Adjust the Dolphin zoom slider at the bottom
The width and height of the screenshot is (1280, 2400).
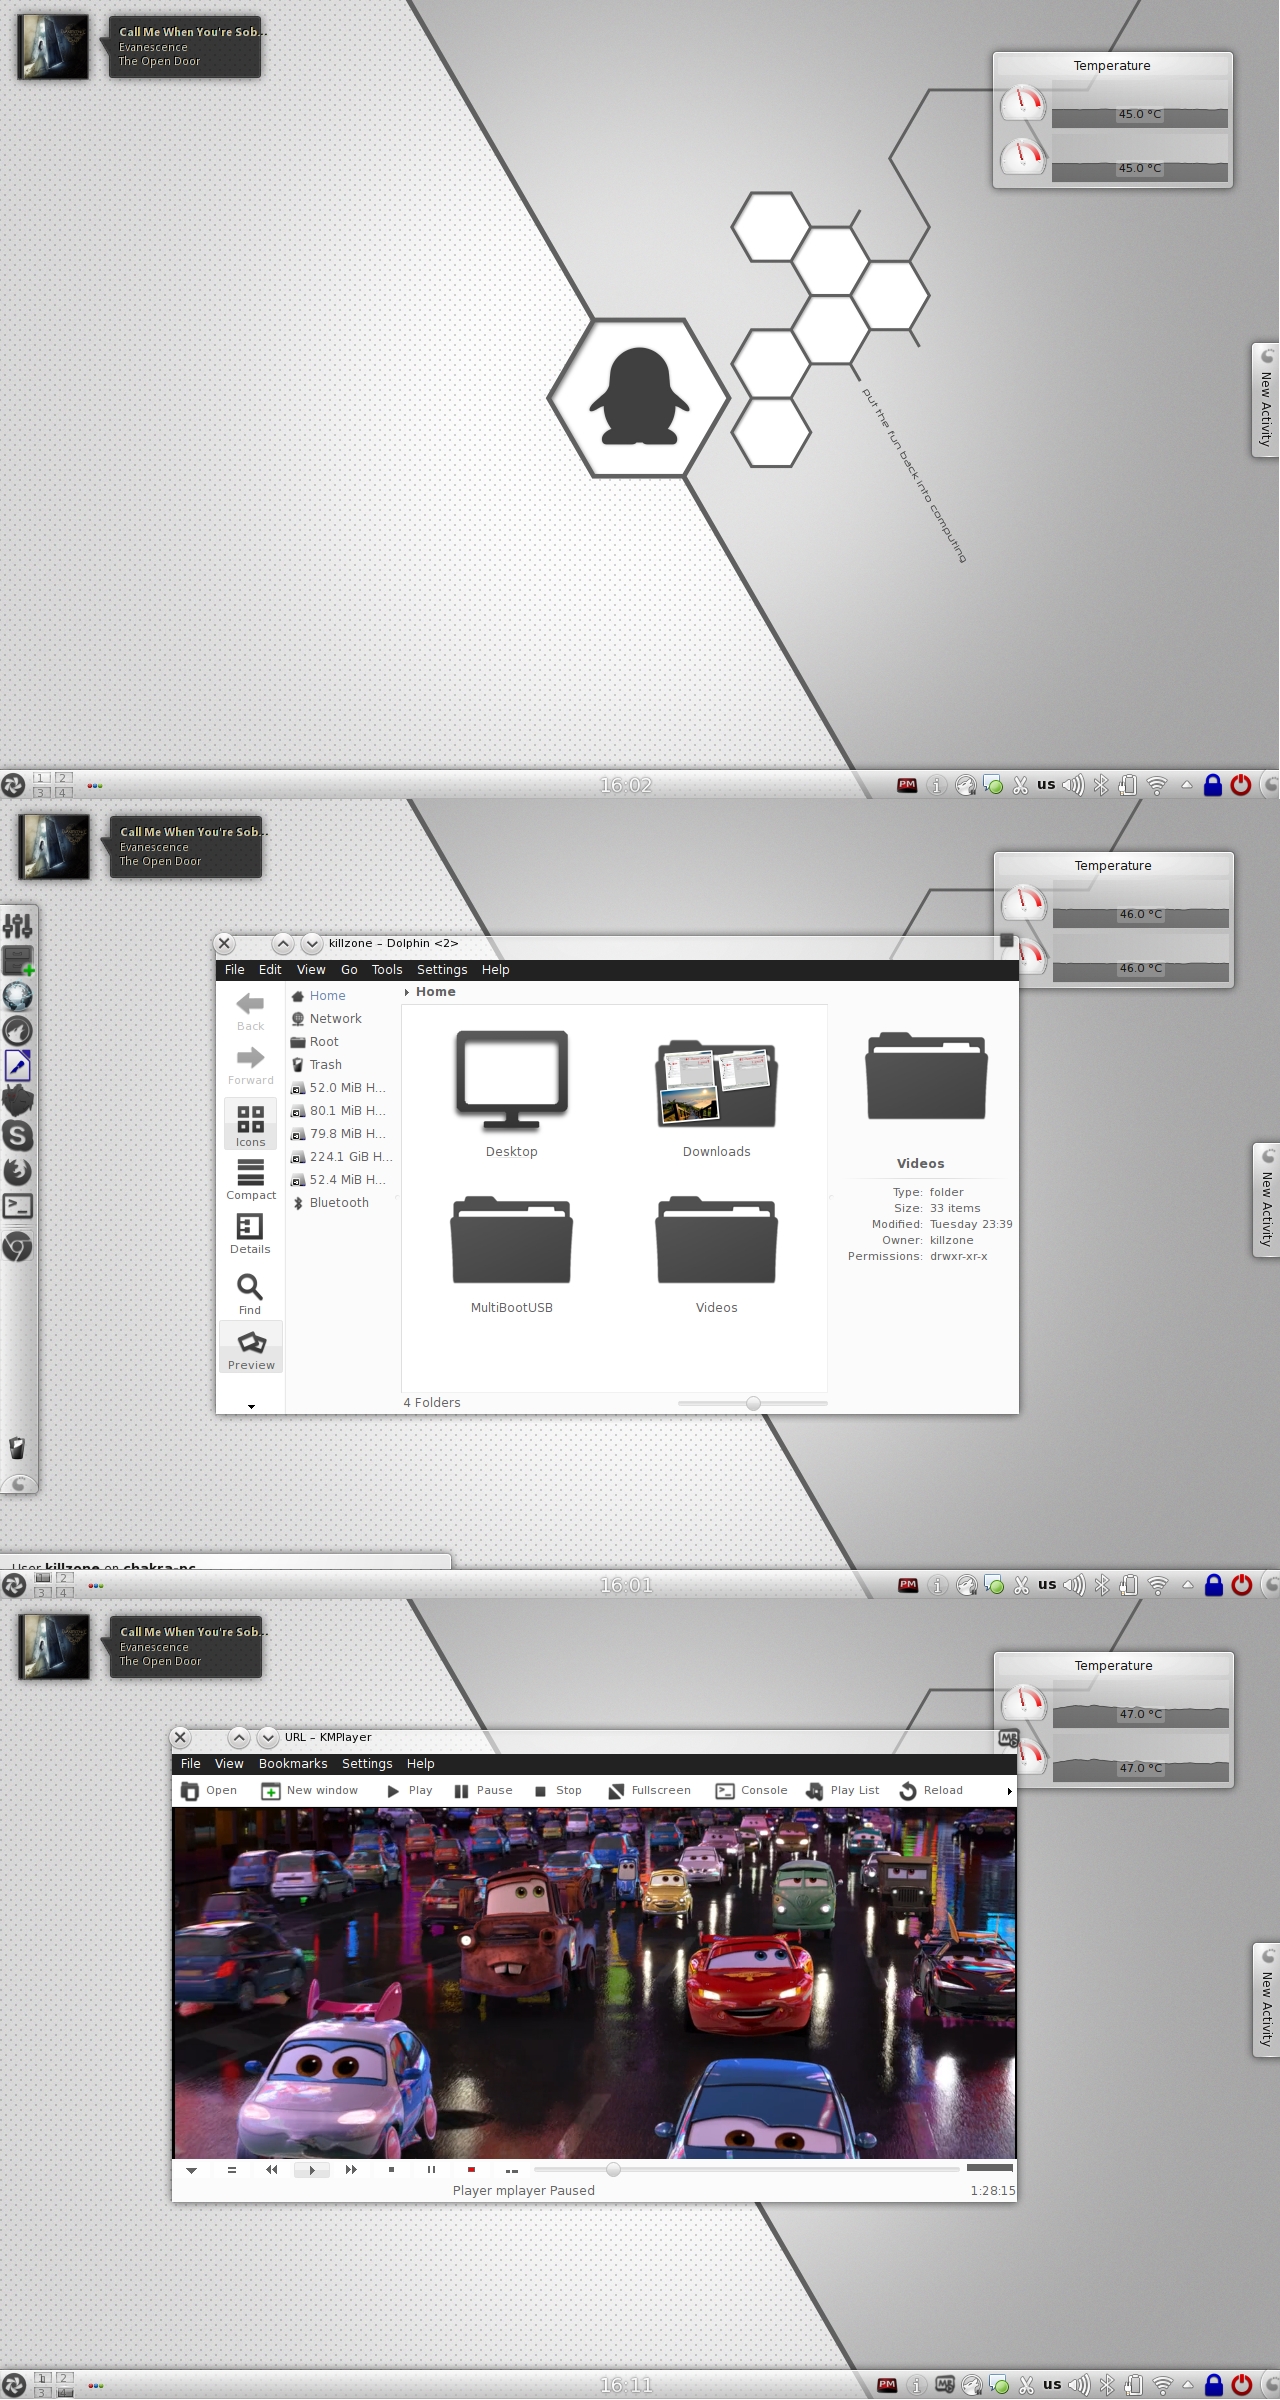pyautogui.click(x=753, y=1403)
